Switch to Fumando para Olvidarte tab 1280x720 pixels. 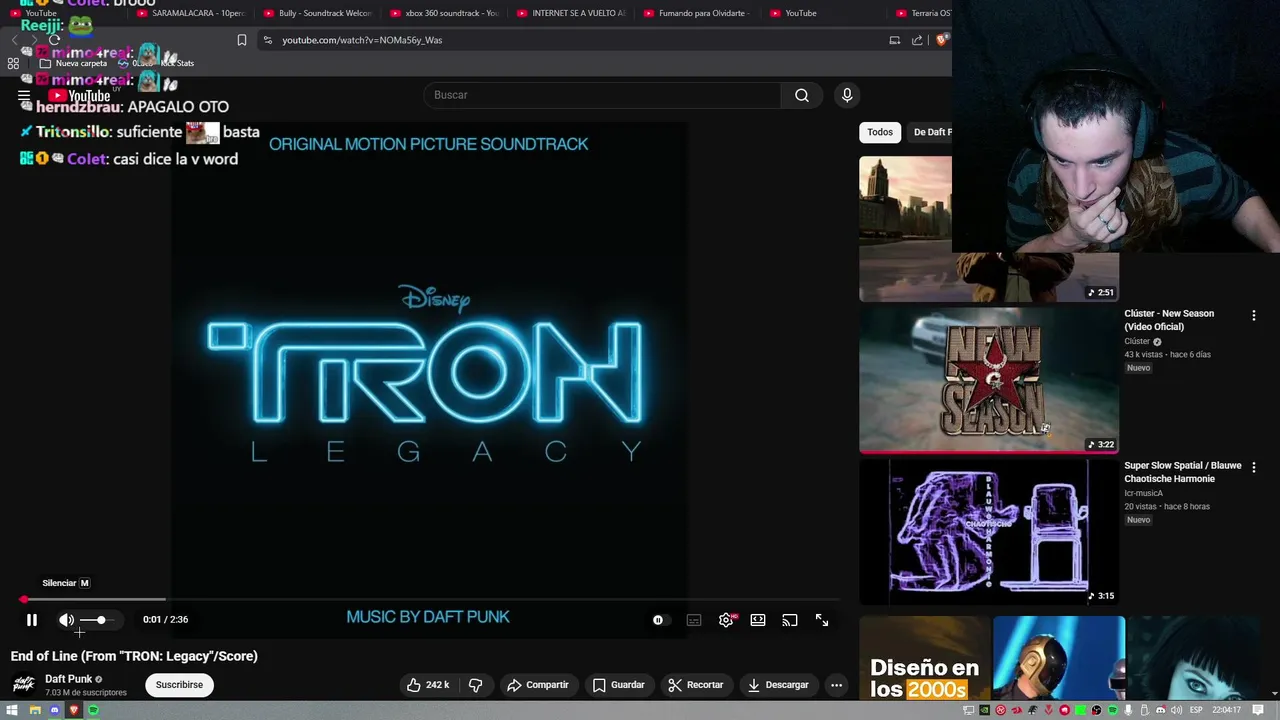click(696, 13)
